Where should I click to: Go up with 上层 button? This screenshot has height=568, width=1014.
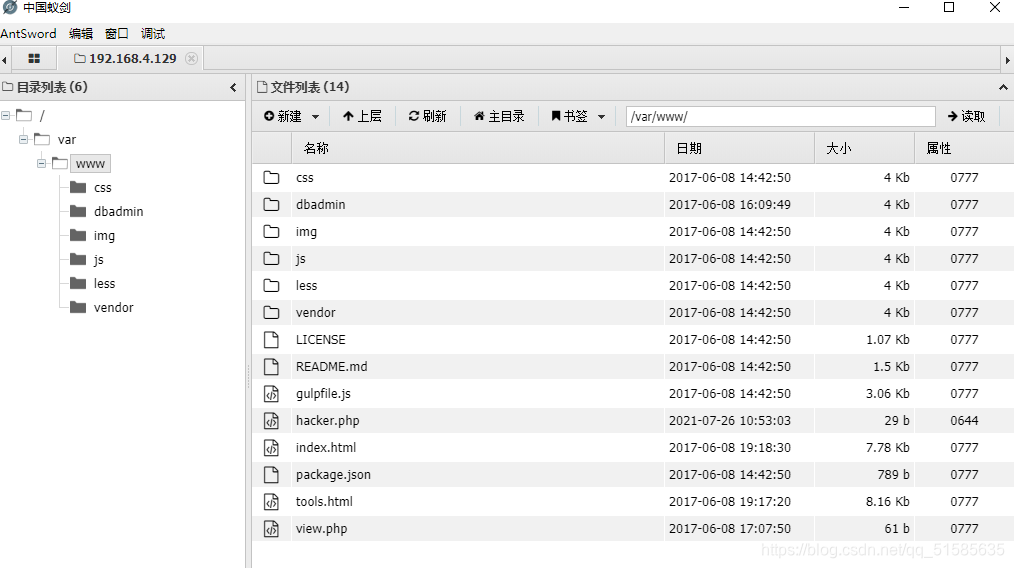click(x=362, y=116)
